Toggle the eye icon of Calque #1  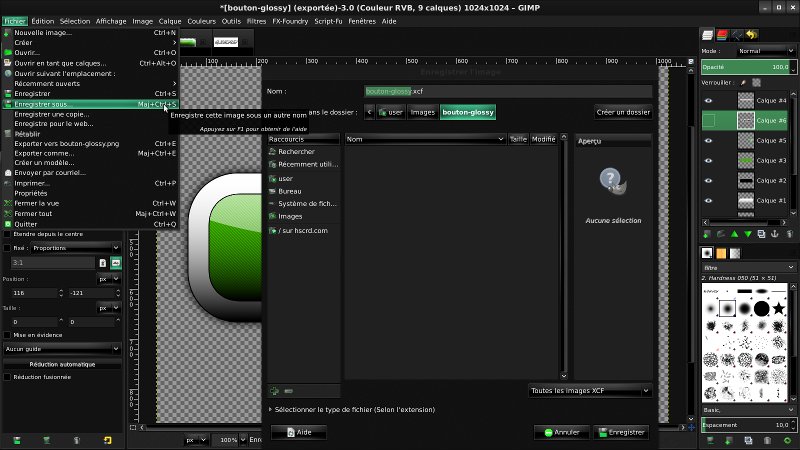(x=708, y=201)
